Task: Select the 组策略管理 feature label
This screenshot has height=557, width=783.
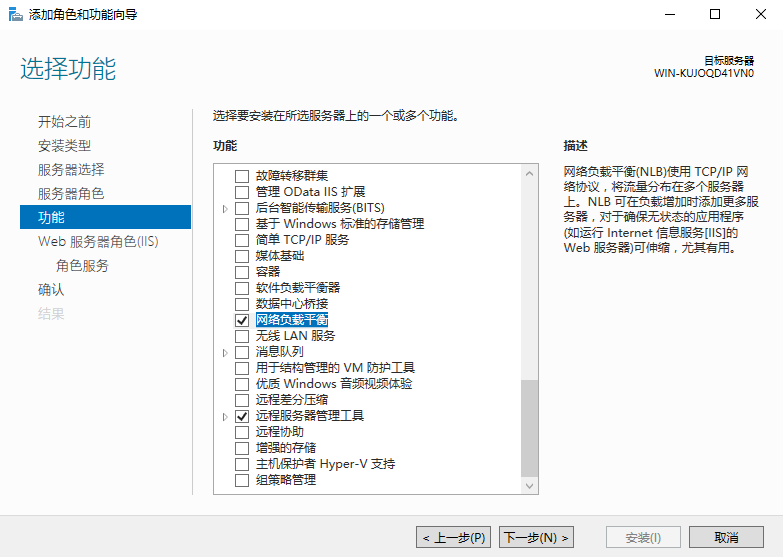Action: point(286,480)
